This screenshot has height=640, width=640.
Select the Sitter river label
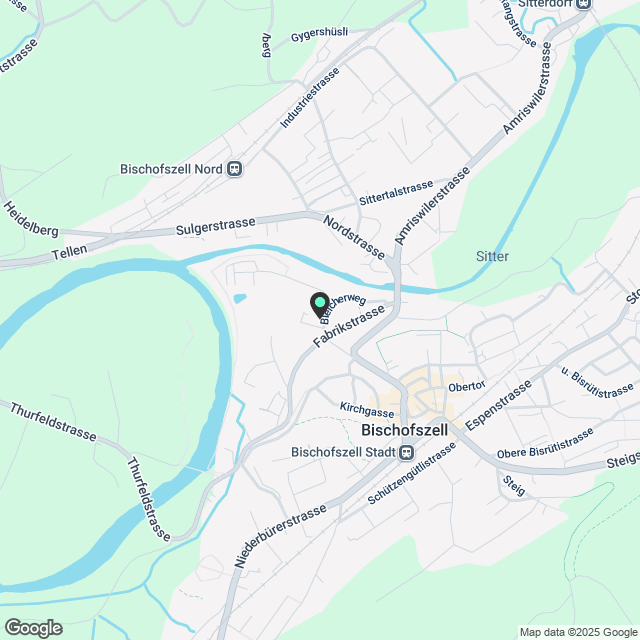pyautogui.click(x=492, y=256)
